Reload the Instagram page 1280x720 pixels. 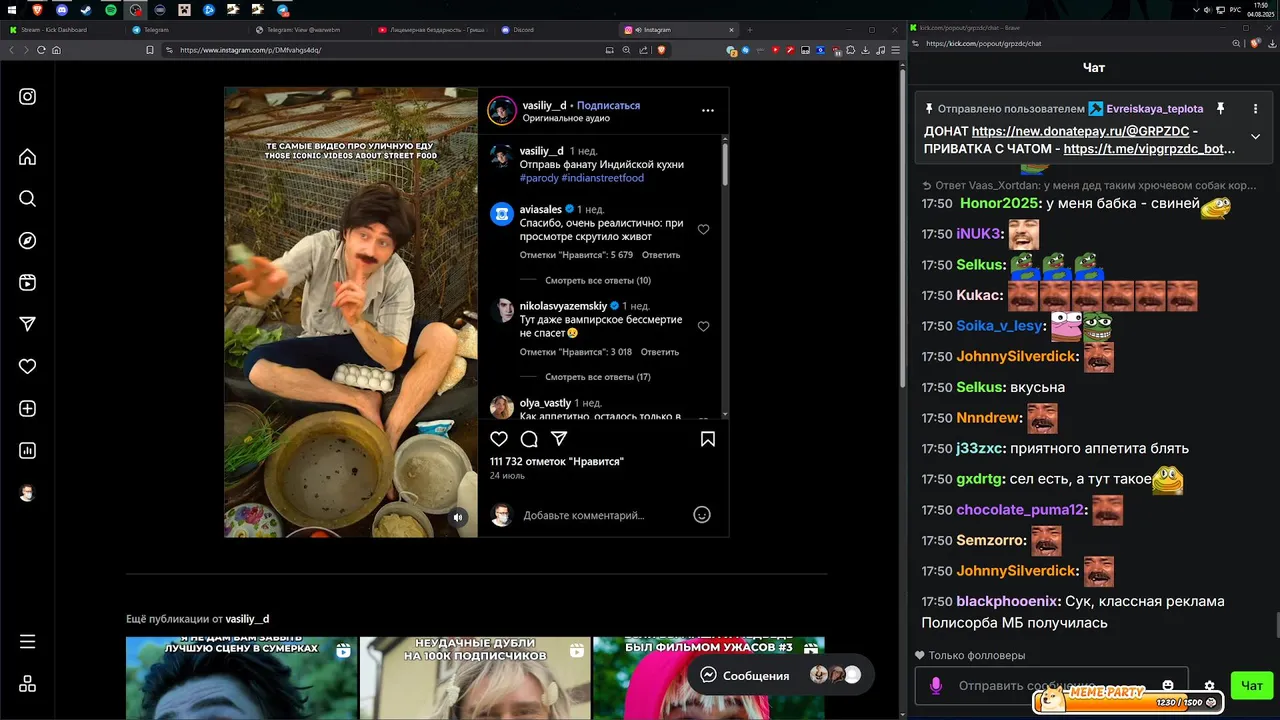click(x=41, y=50)
